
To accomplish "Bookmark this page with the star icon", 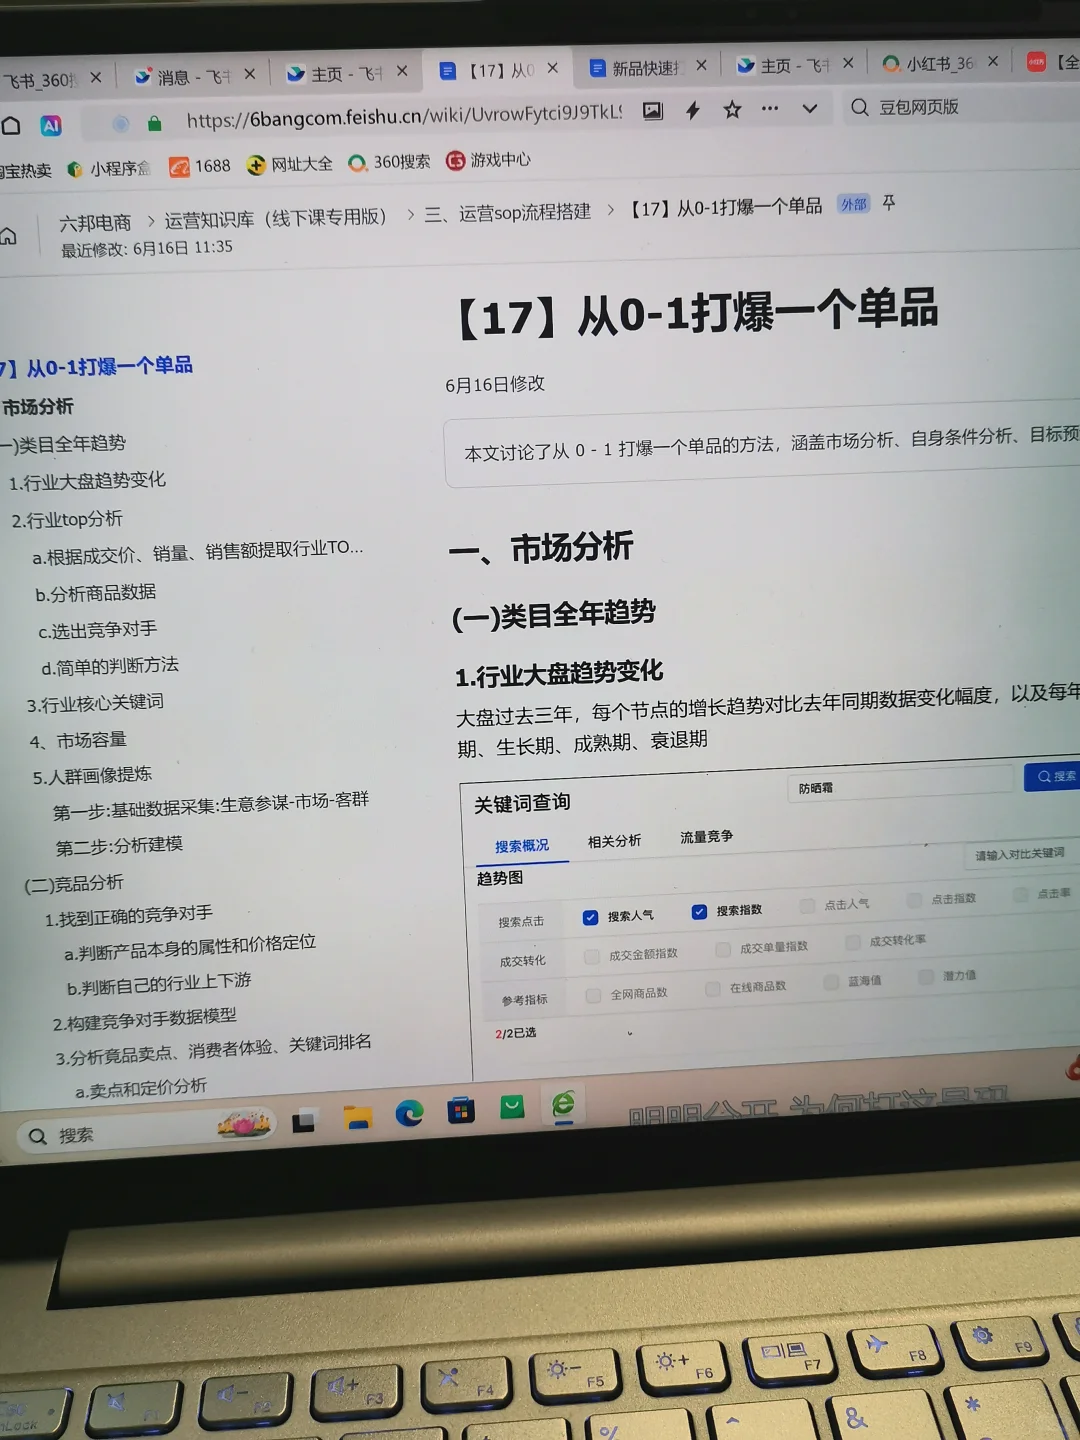I will coord(733,109).
